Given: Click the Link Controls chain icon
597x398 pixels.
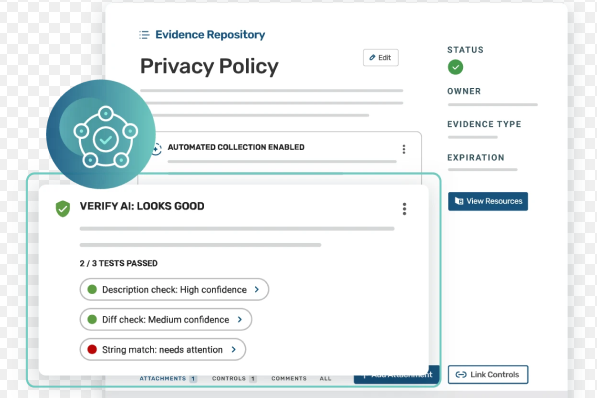Looking at the screenshot, I should [461, 375].
